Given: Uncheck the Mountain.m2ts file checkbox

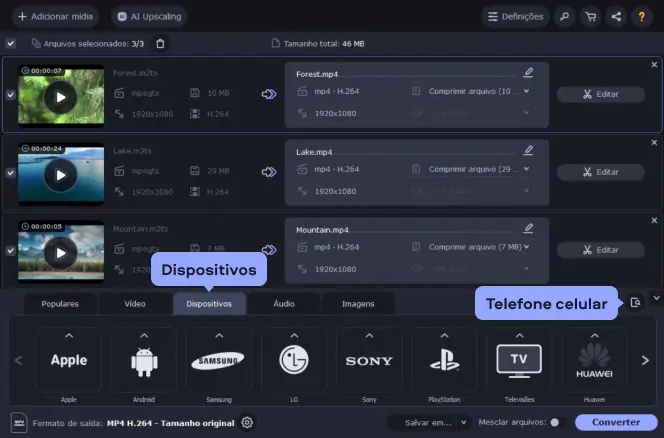Looking at the screenshot, I should point(11,250).
